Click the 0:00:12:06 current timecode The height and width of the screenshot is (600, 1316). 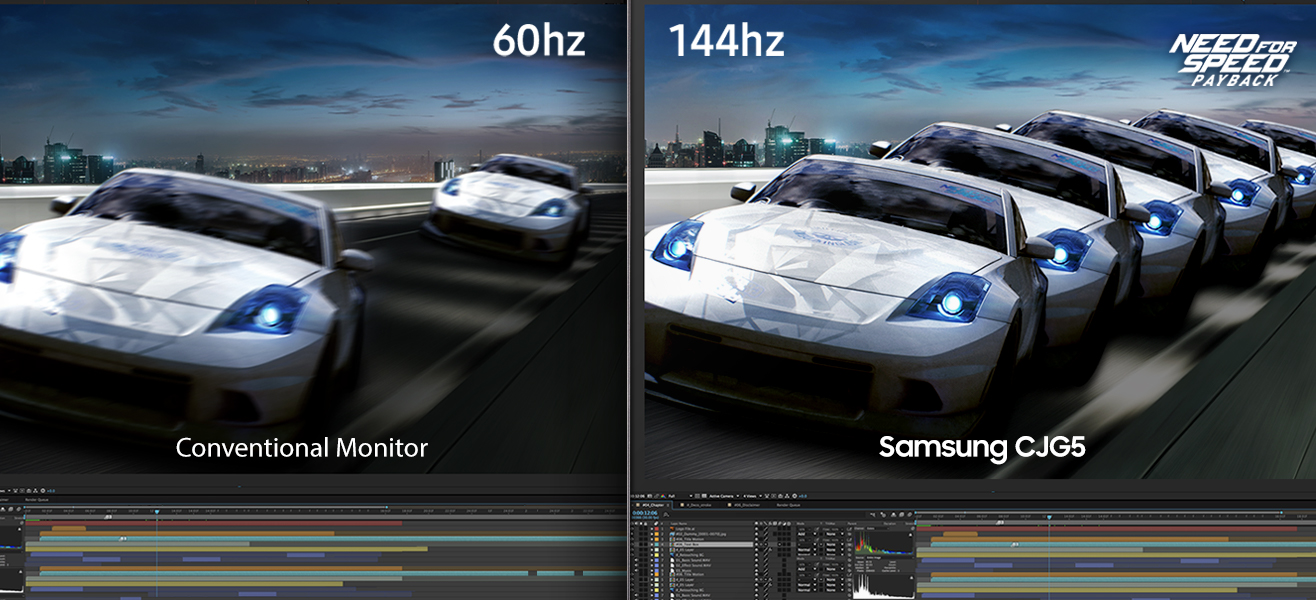[645, 513]
